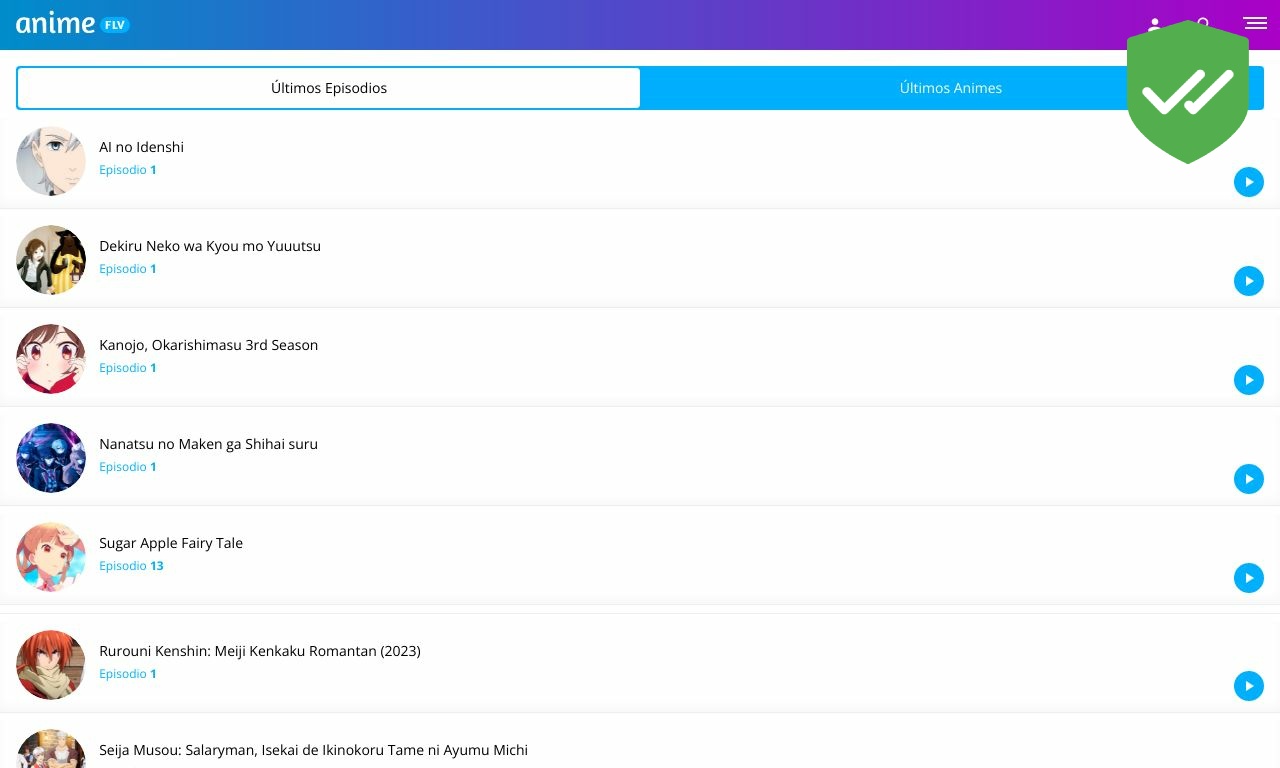Open Rurouni Kenshin: Meiji Kenkaku Romantan (2023) title

click(x=260, y=651)
